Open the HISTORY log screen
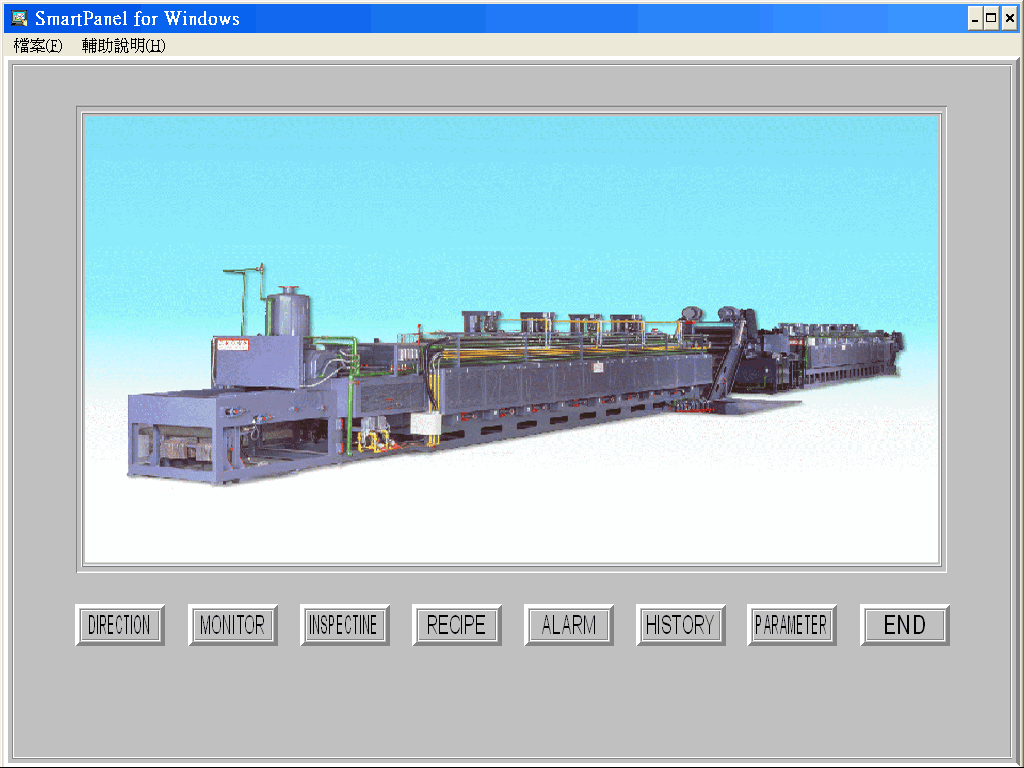Viewport: 1024px width, 768px height. [680, 625]
